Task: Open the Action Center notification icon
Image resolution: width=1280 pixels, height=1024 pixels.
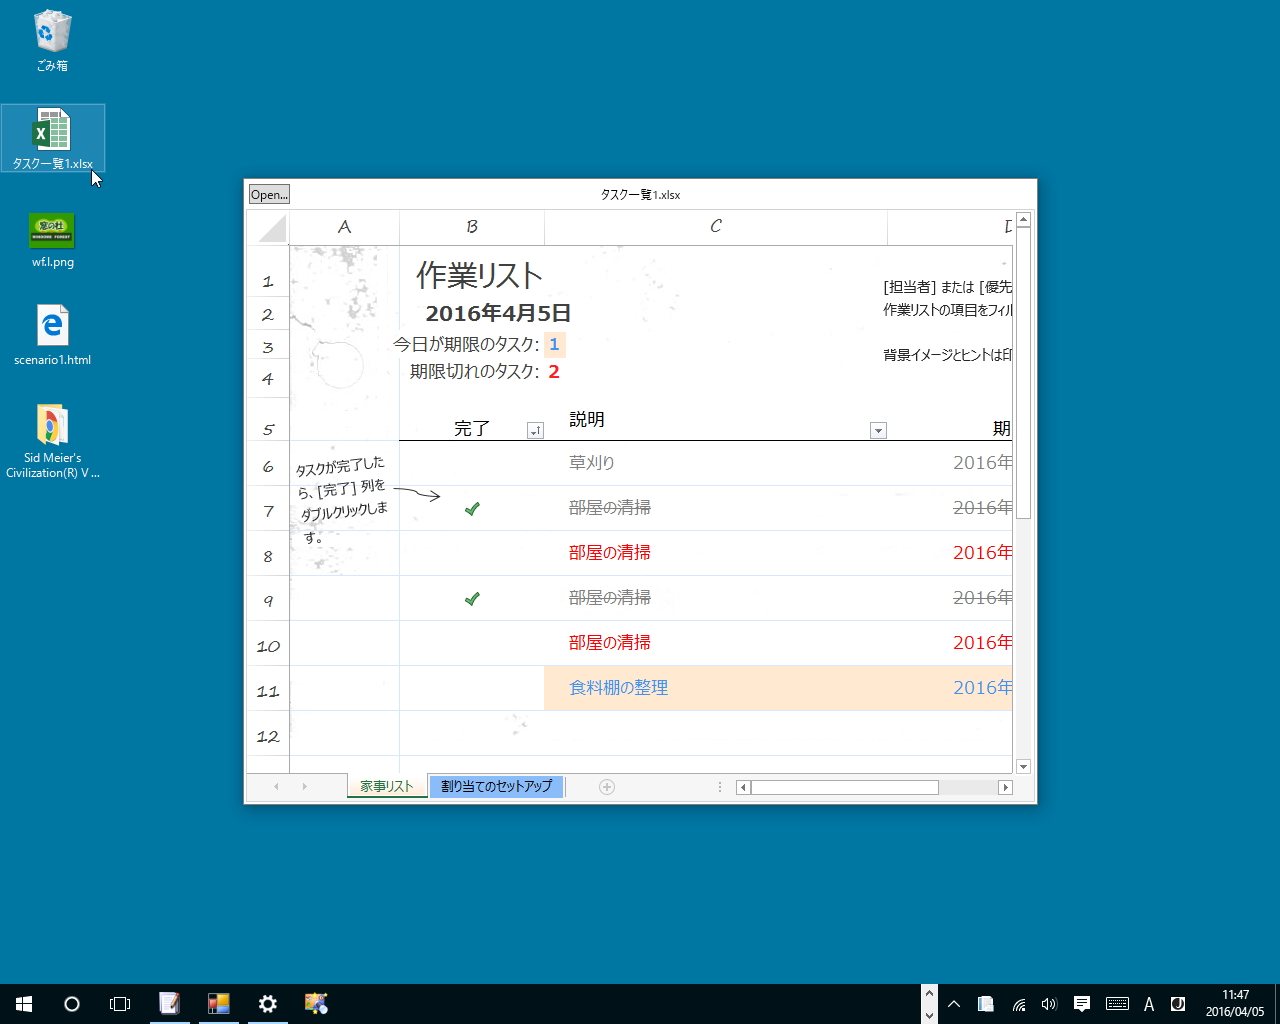Action: [1081, 1004]
